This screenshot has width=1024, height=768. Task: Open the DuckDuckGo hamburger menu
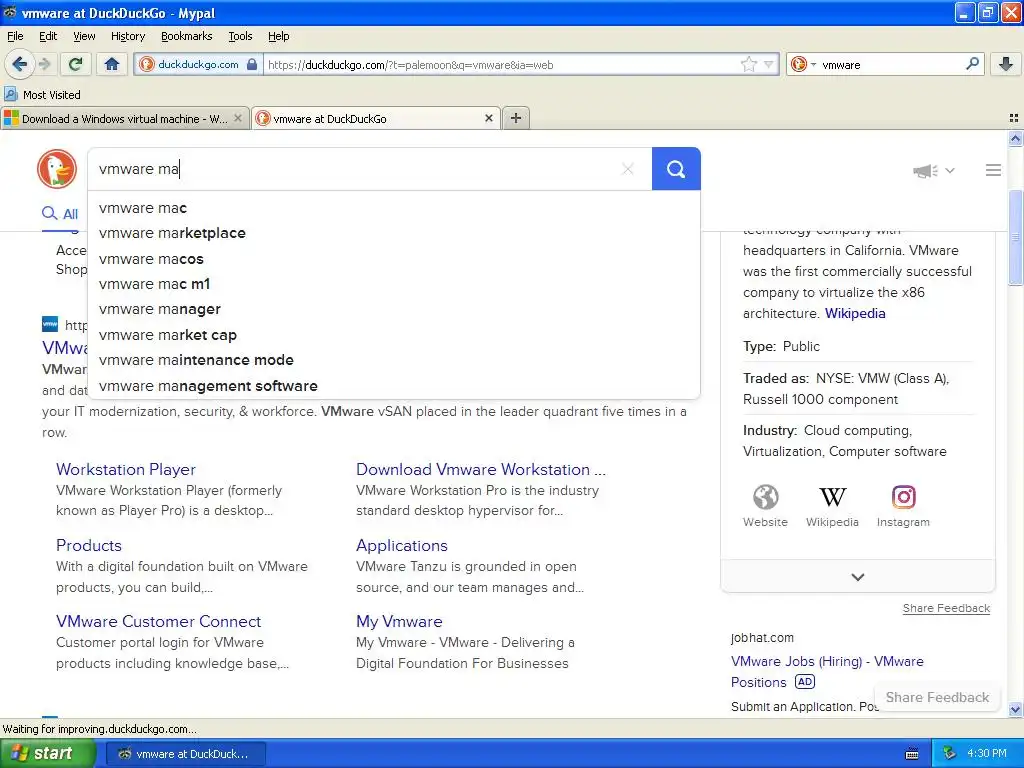(x=993, y=170)
